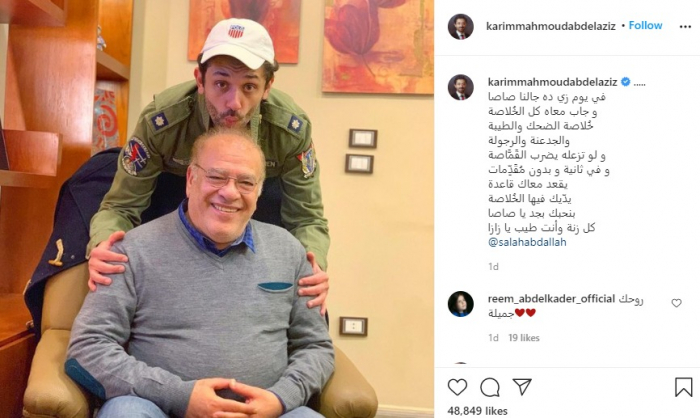700x418 pixels.
Task: Open karimmahmoudabdelaziz username in header
Action: coord(551,26)
